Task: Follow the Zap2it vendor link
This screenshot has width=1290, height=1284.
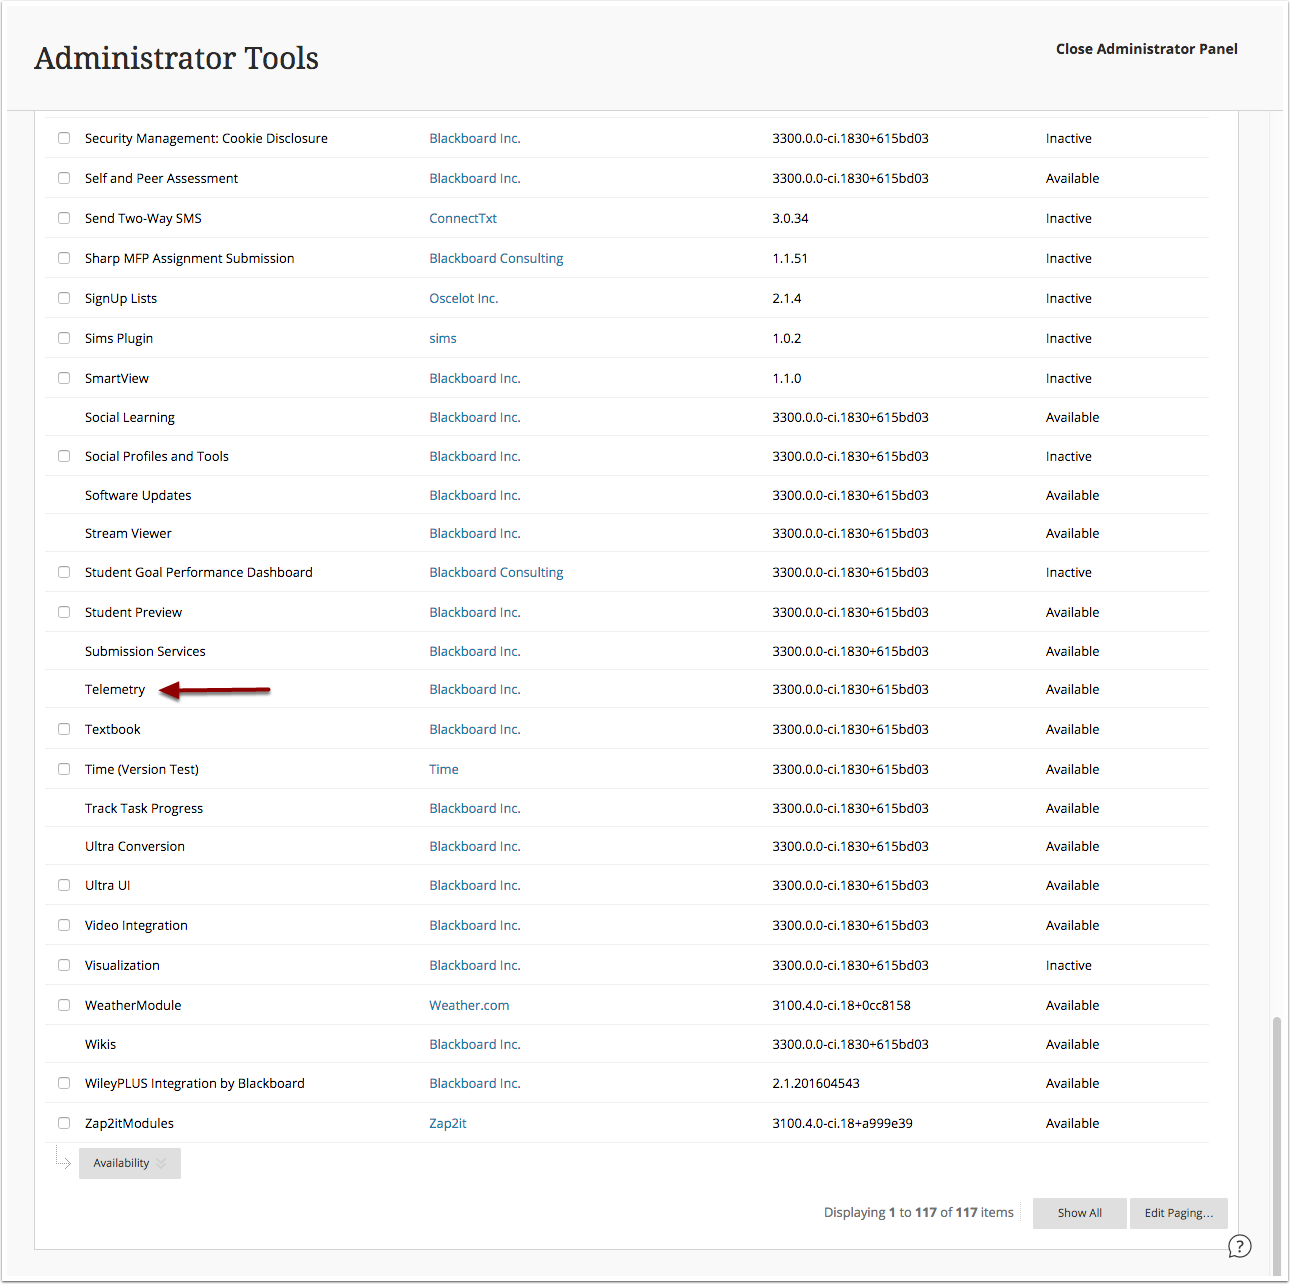Action: pyautogui.click(x=448, y=1123)
